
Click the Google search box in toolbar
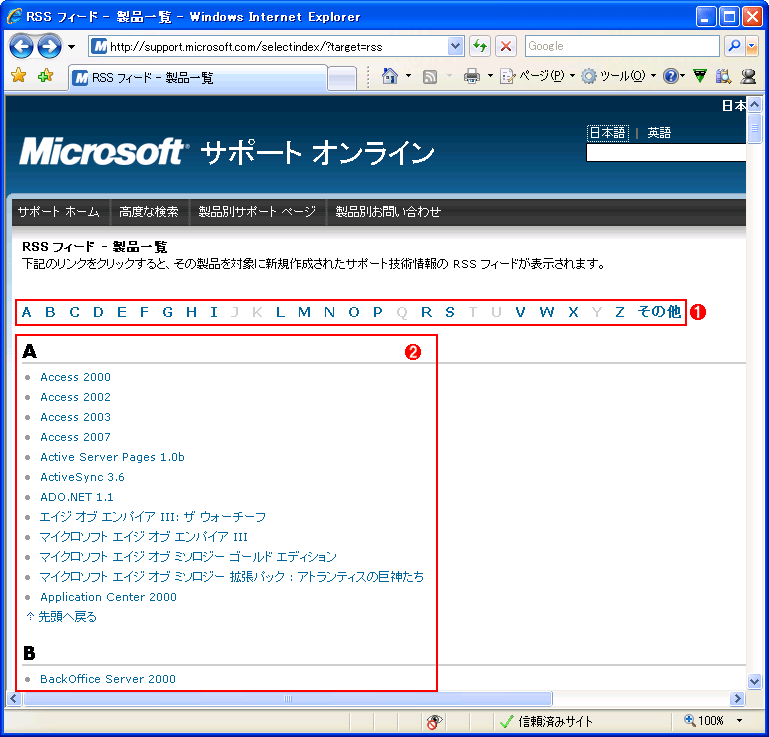pos(622,46)
